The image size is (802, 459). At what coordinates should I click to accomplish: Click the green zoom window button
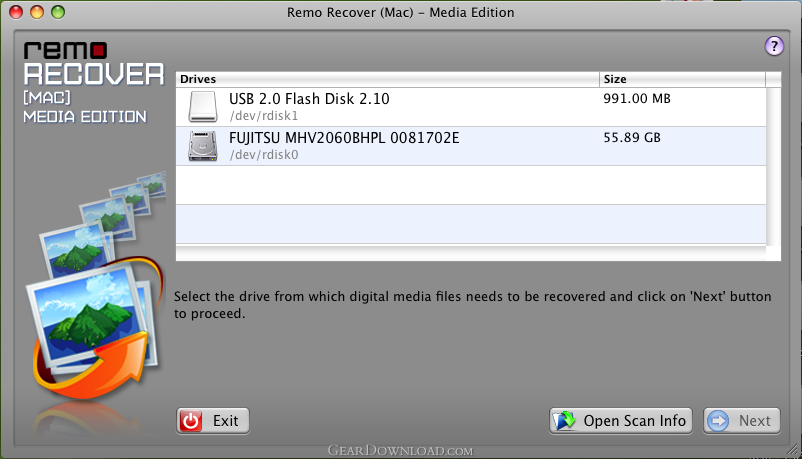click(58, 12)
